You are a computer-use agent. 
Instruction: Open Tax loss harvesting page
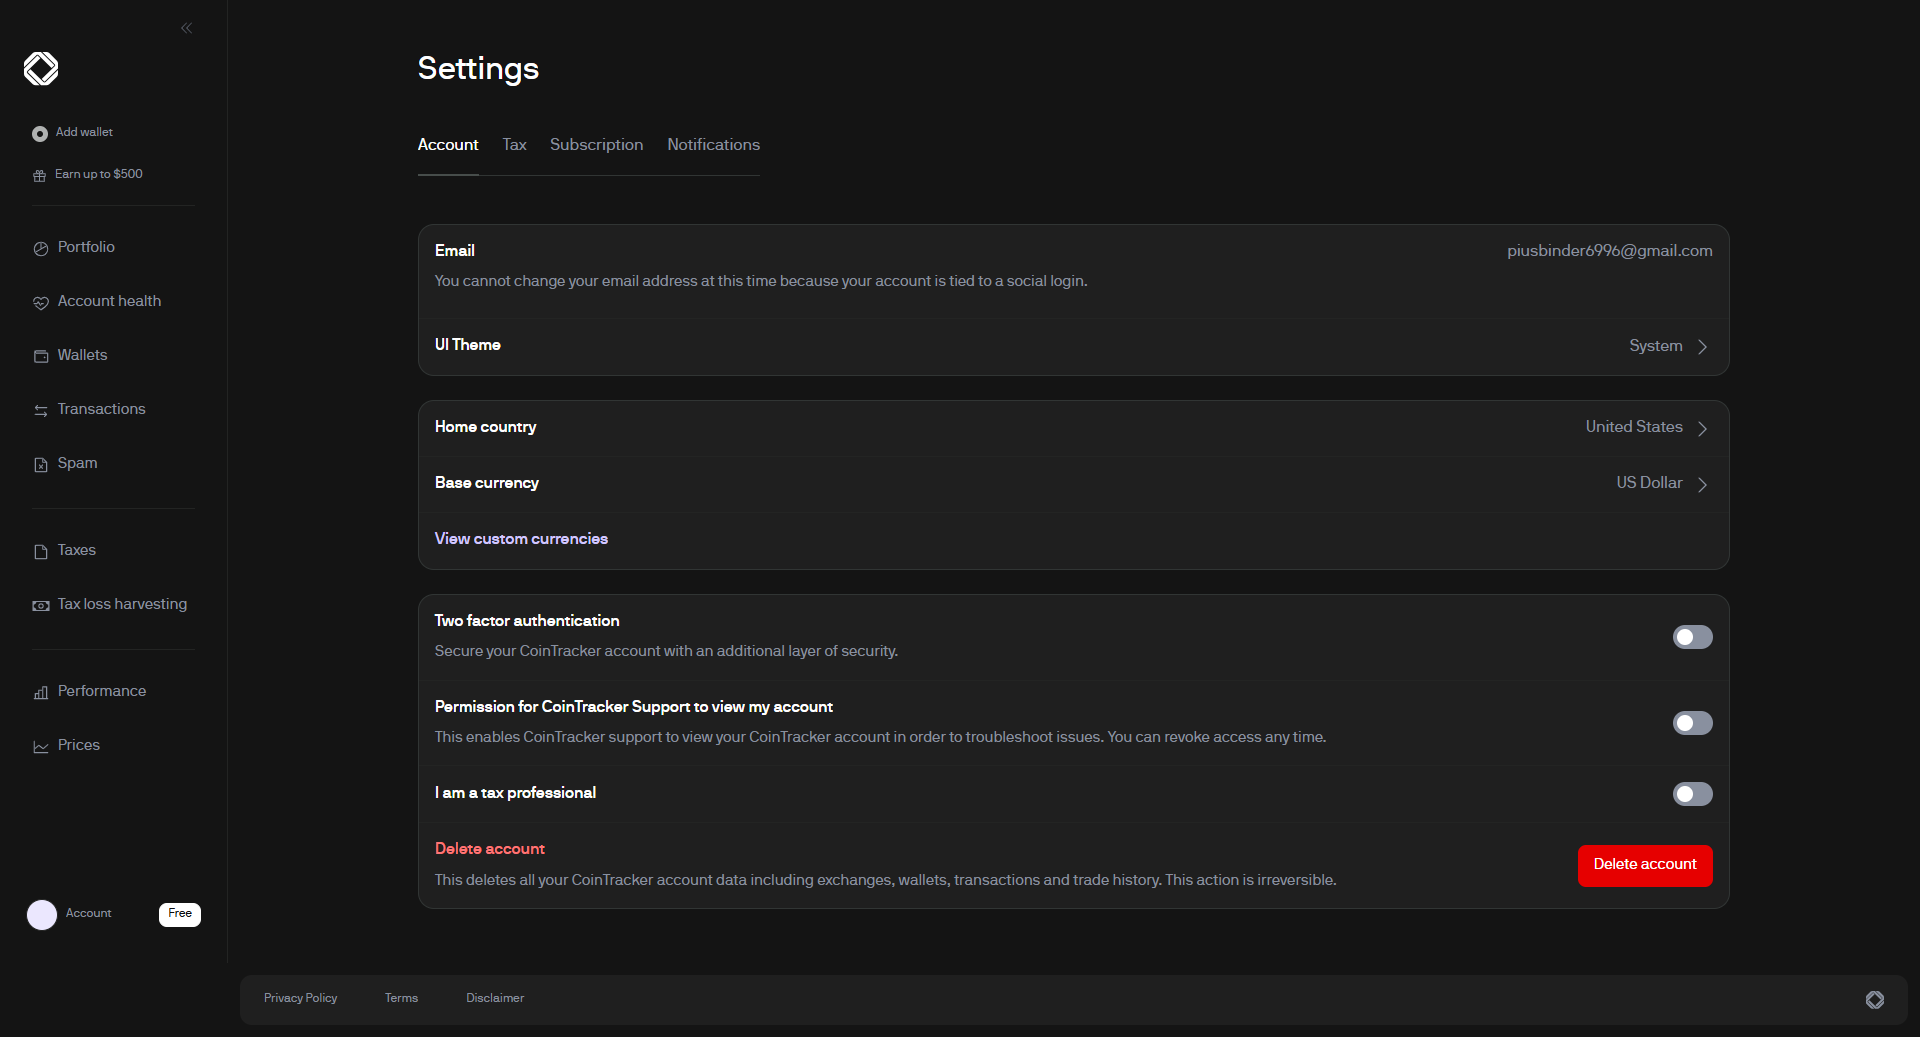(x=122, y=604)
